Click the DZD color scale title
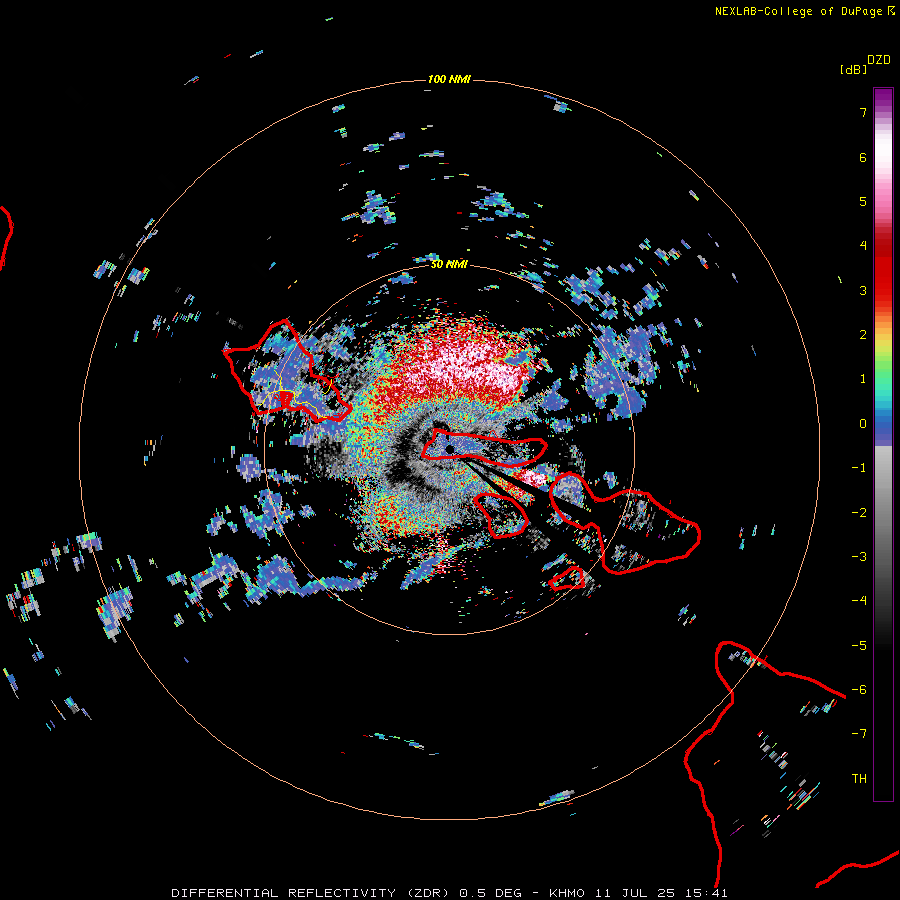The width and height of the screenshot is (900, 900). click(879, 60)
